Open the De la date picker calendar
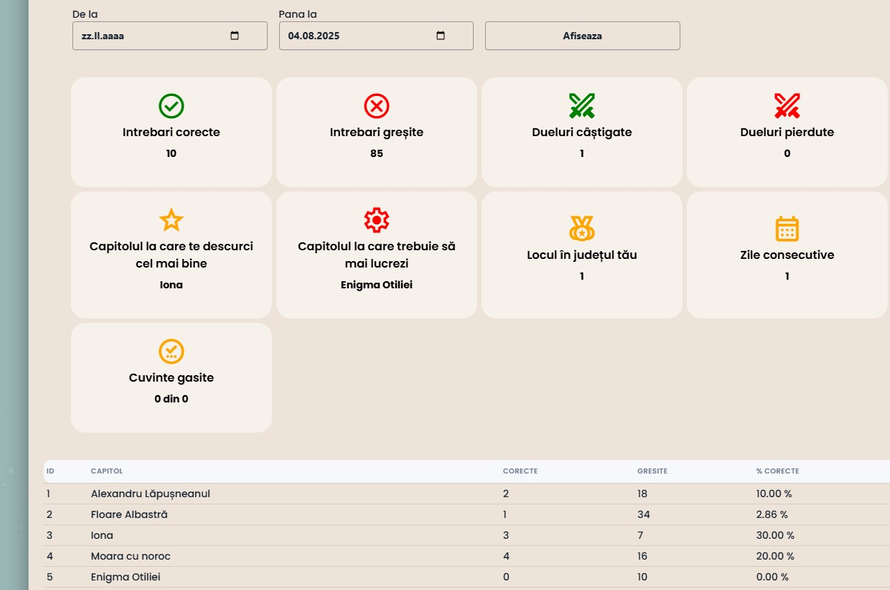This screenshot has width=890, height=590. [235, 36]
